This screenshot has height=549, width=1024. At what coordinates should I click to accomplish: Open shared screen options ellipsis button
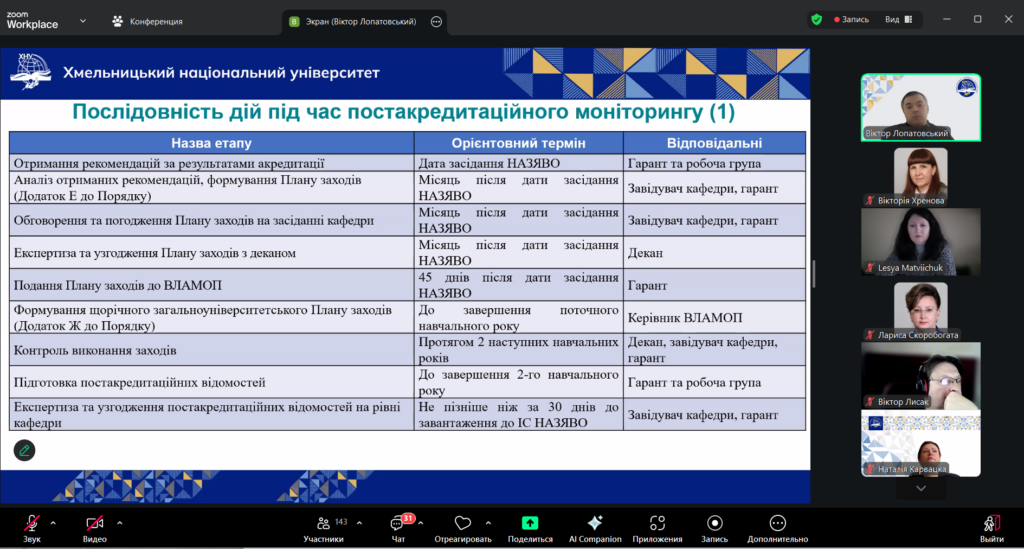coord(436,21)
